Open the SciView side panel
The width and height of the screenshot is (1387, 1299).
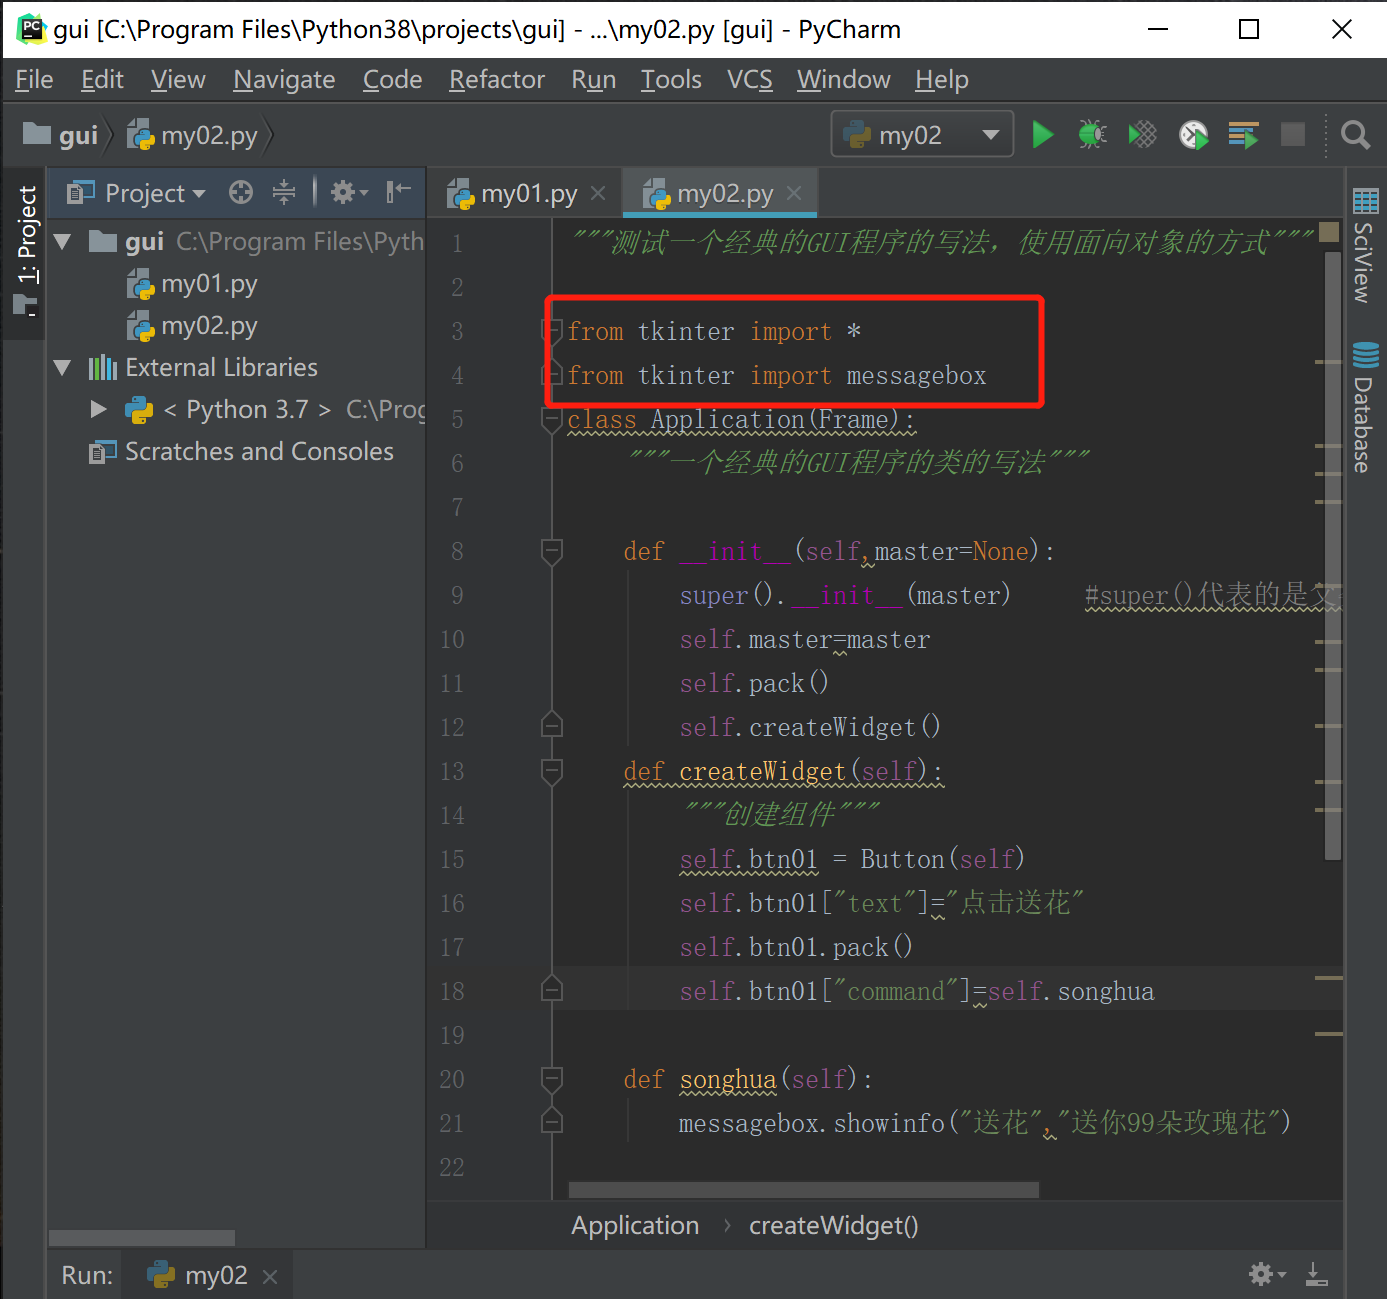coord(1365,246)
